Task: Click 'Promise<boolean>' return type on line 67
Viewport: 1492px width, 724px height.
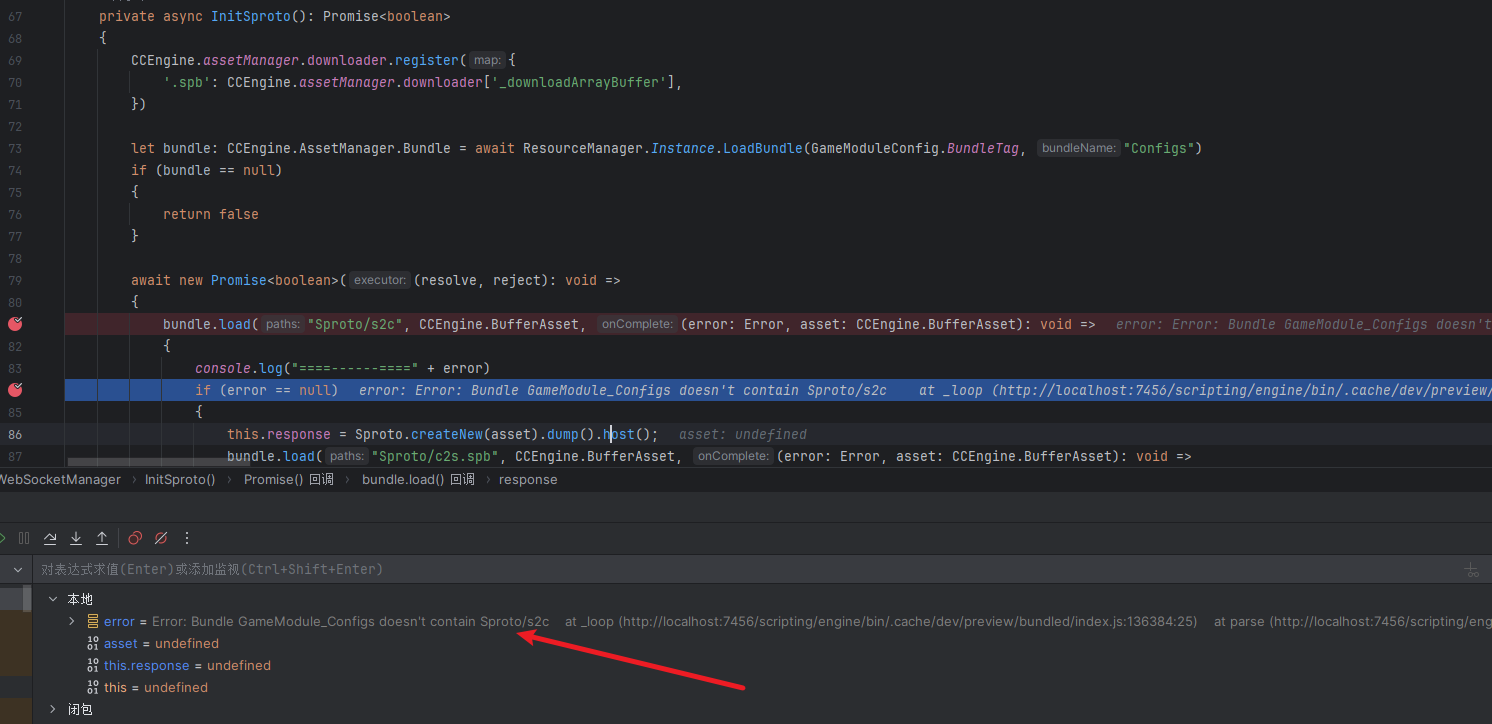Action: 387,17
